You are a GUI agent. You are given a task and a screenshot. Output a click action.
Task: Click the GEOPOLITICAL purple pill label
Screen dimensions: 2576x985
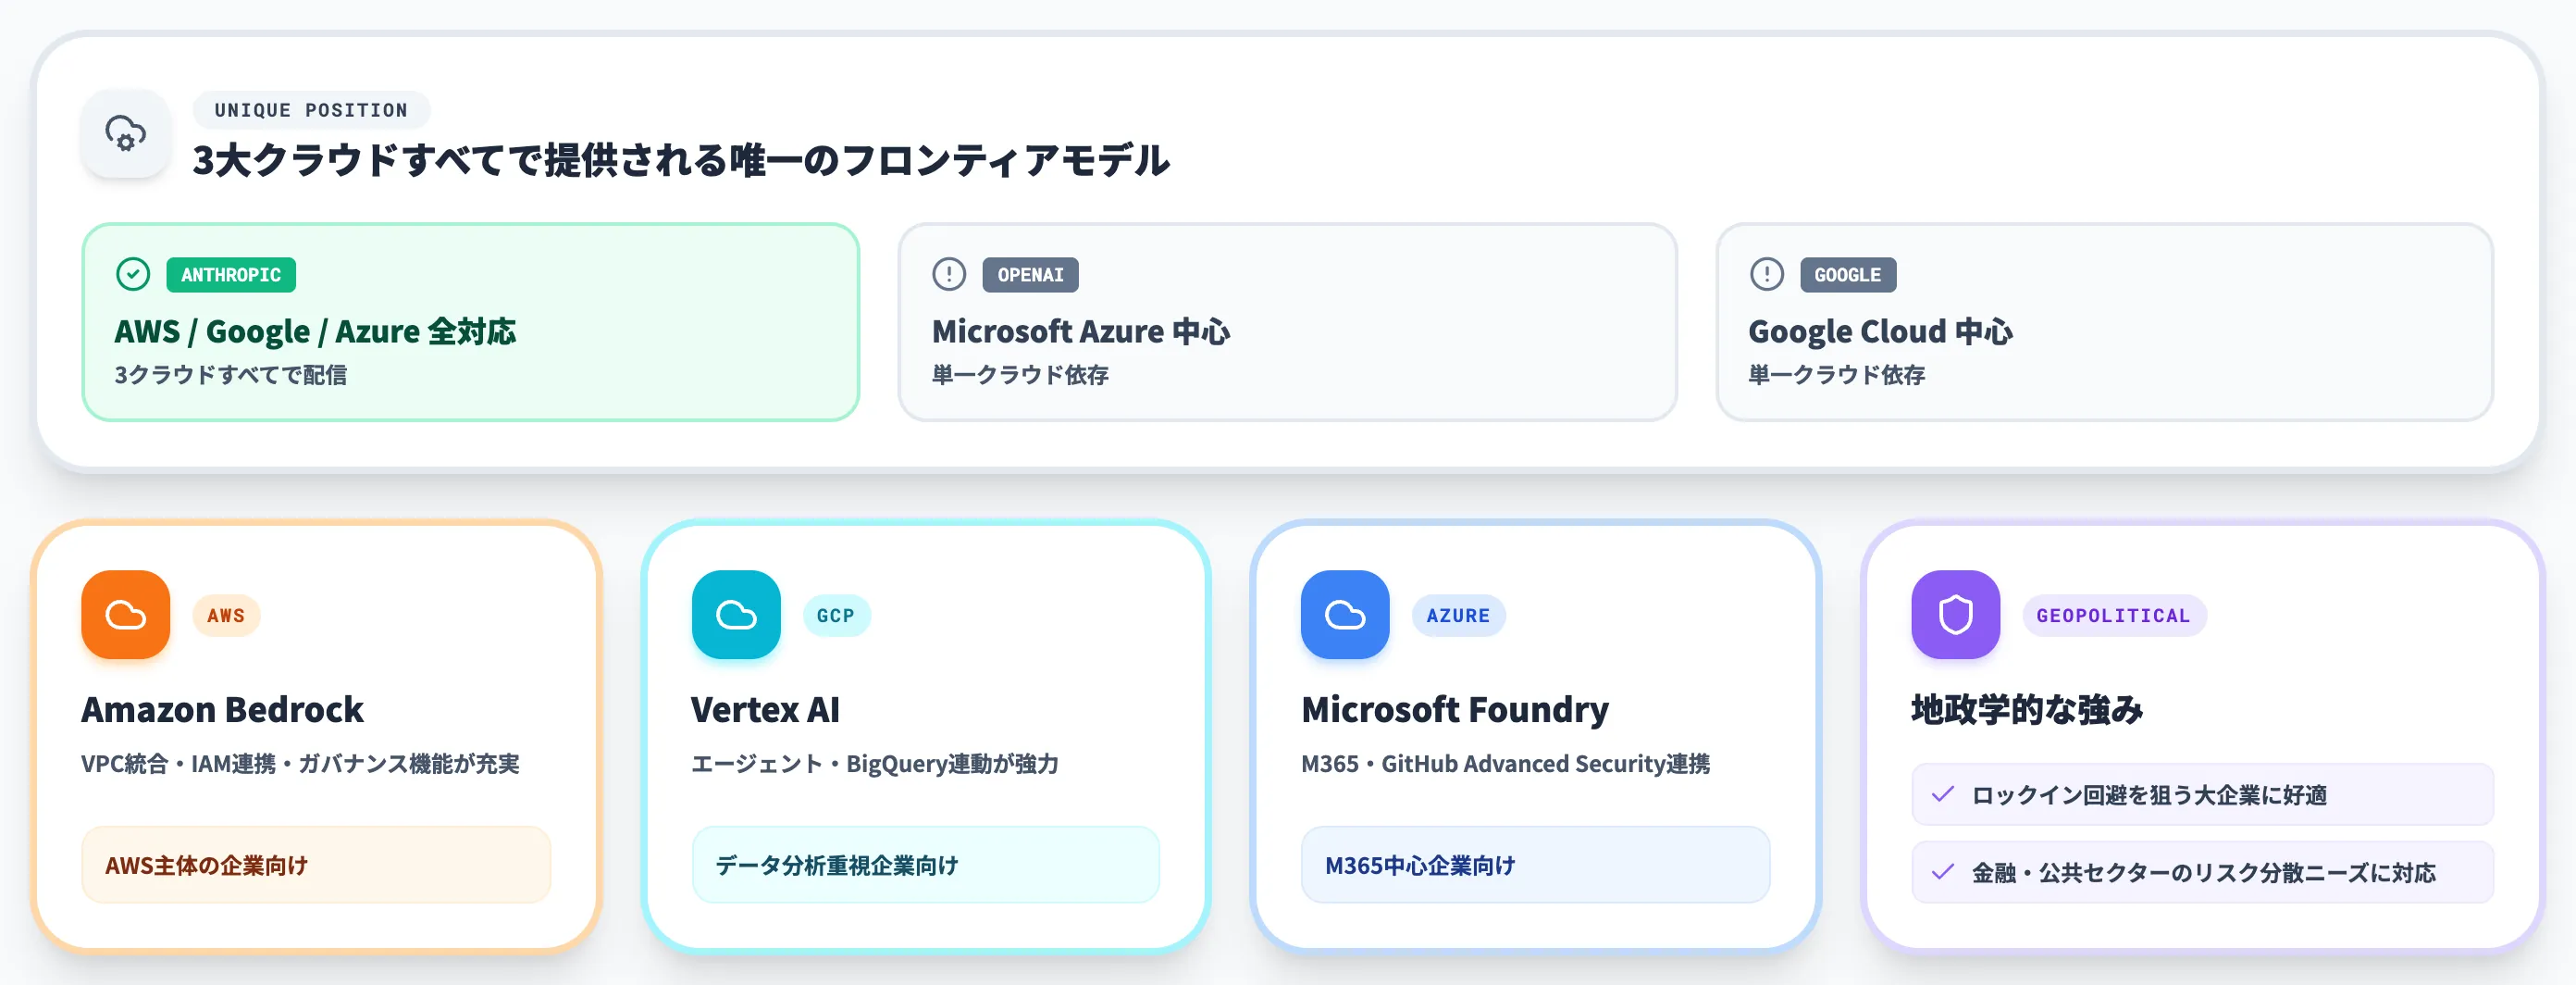(x=2113, y=616)
